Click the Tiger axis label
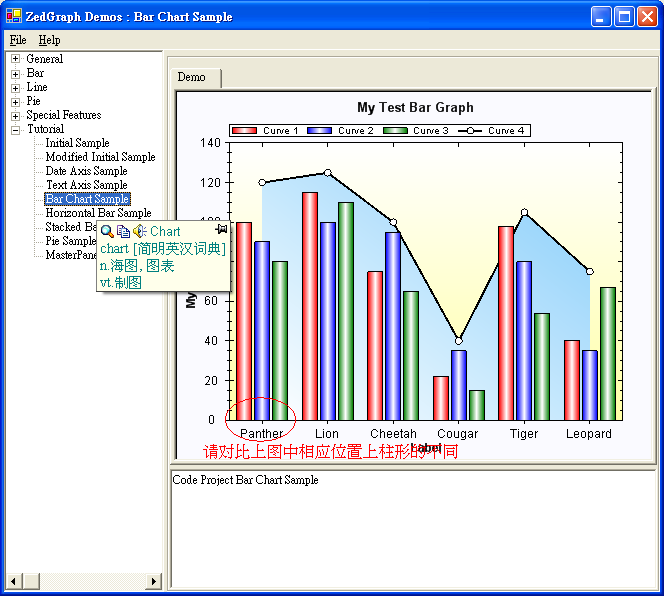This screenshot has height=596, width=664. pos(524,434)
